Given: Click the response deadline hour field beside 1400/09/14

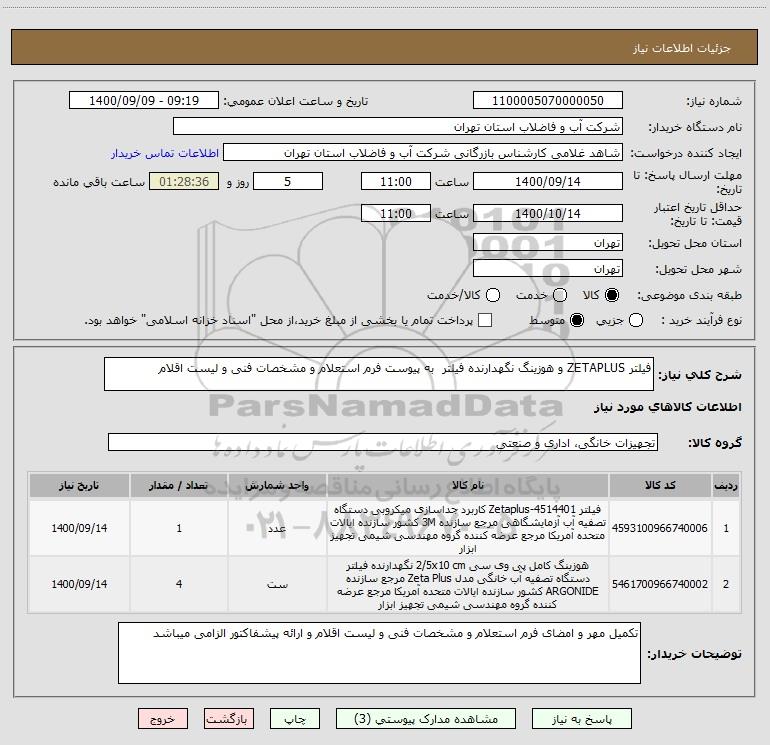Looking at the screenshot, I should point(396,181).
